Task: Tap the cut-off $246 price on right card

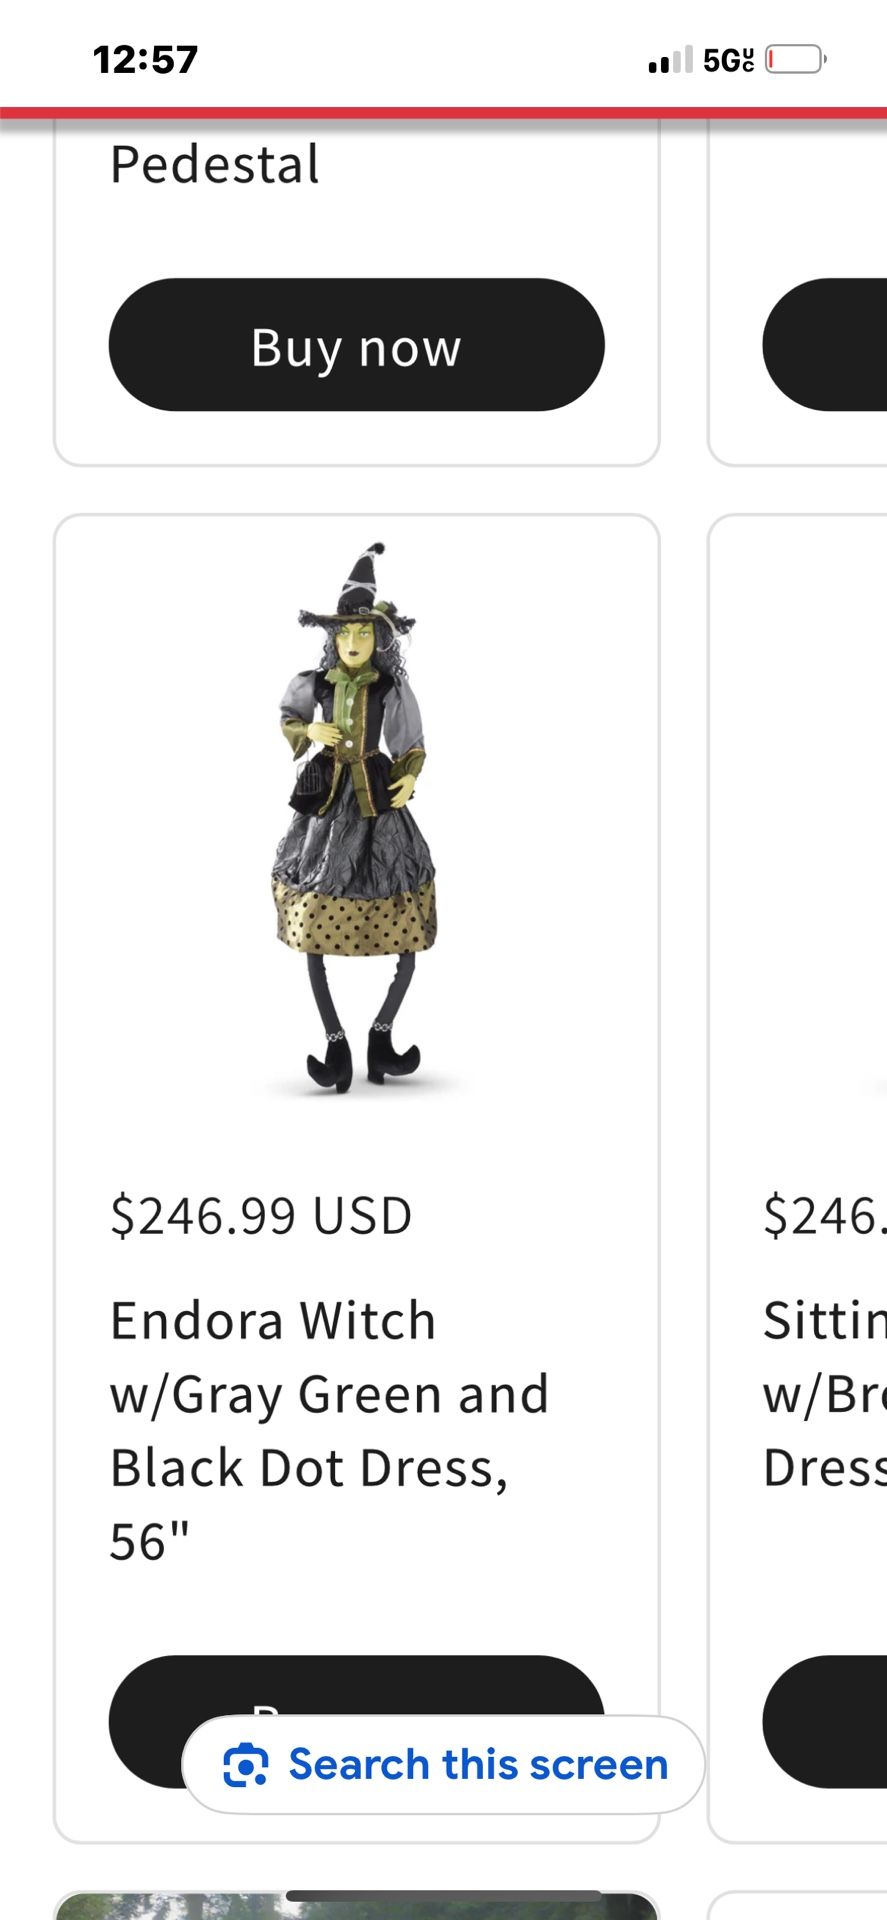Action: [x=825, y=1216]
